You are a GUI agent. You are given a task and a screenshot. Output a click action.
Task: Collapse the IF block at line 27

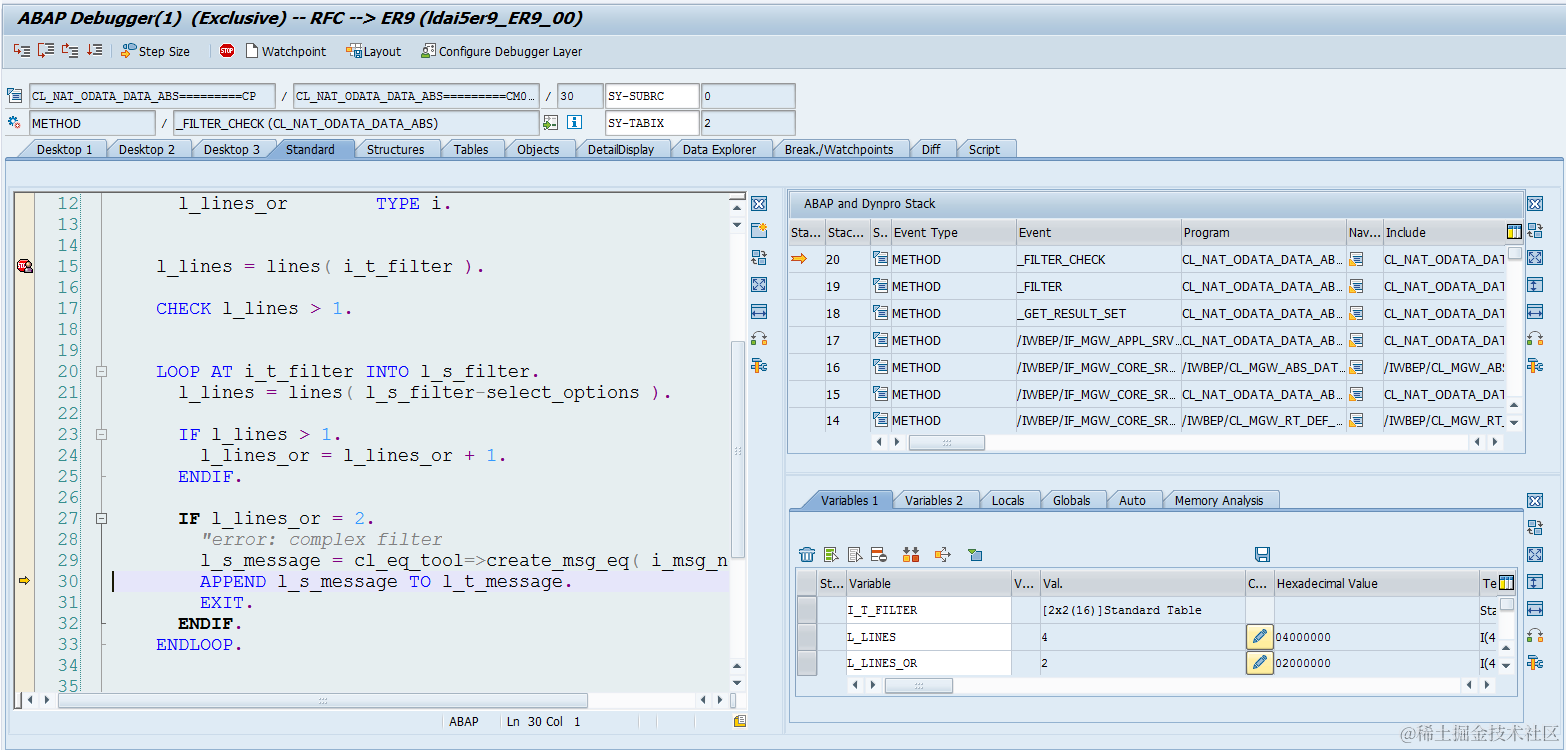[x=101, y=518]
